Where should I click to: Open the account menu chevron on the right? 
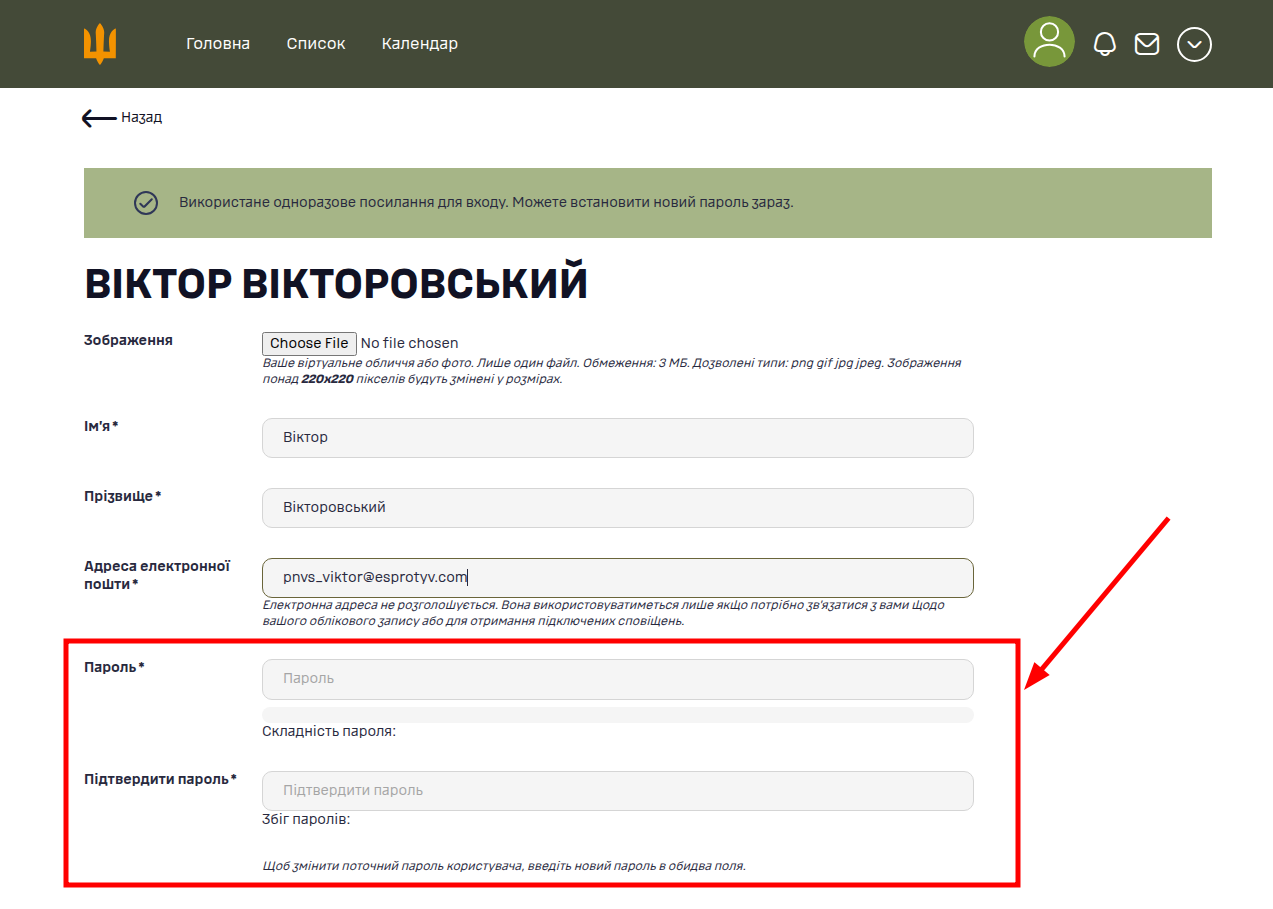[1194, 43]
